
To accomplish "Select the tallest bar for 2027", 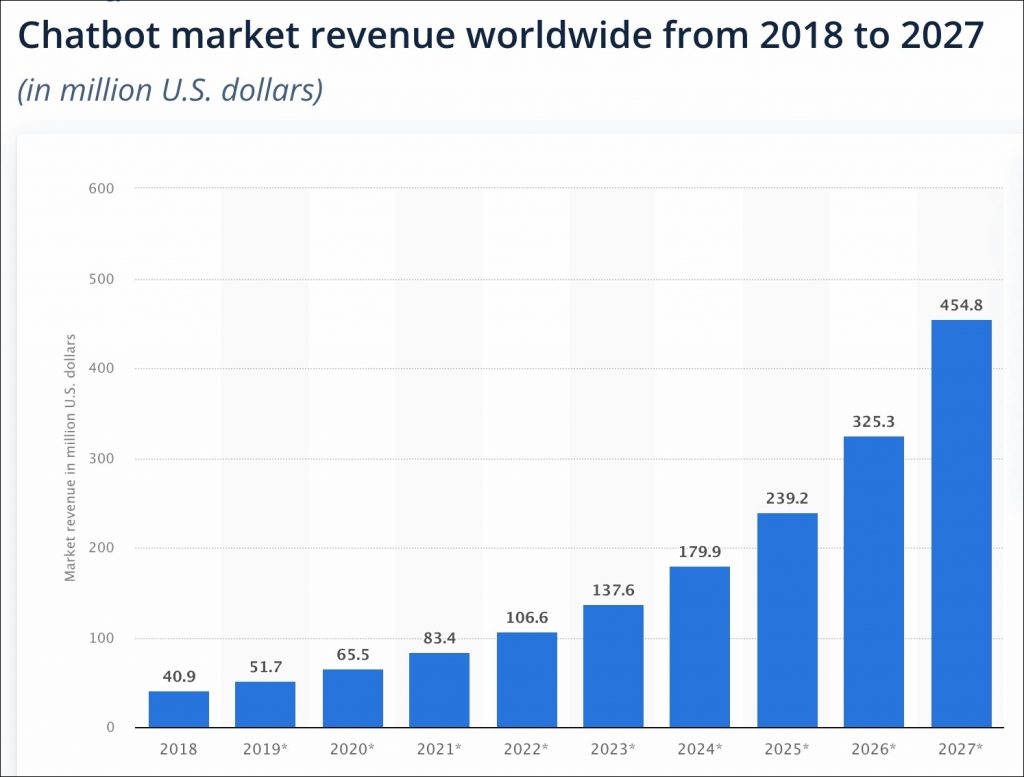I will 961,524.
